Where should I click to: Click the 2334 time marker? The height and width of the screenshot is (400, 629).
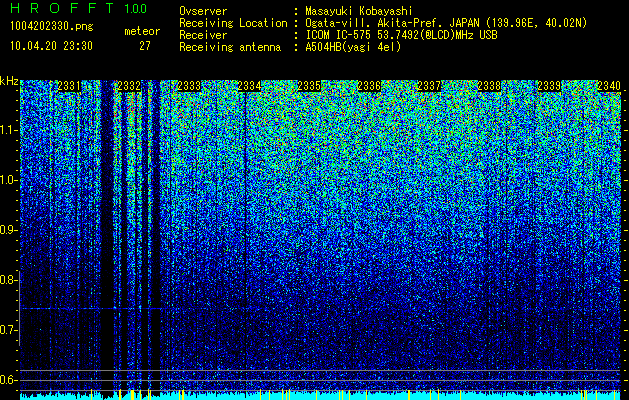(249, 86)
